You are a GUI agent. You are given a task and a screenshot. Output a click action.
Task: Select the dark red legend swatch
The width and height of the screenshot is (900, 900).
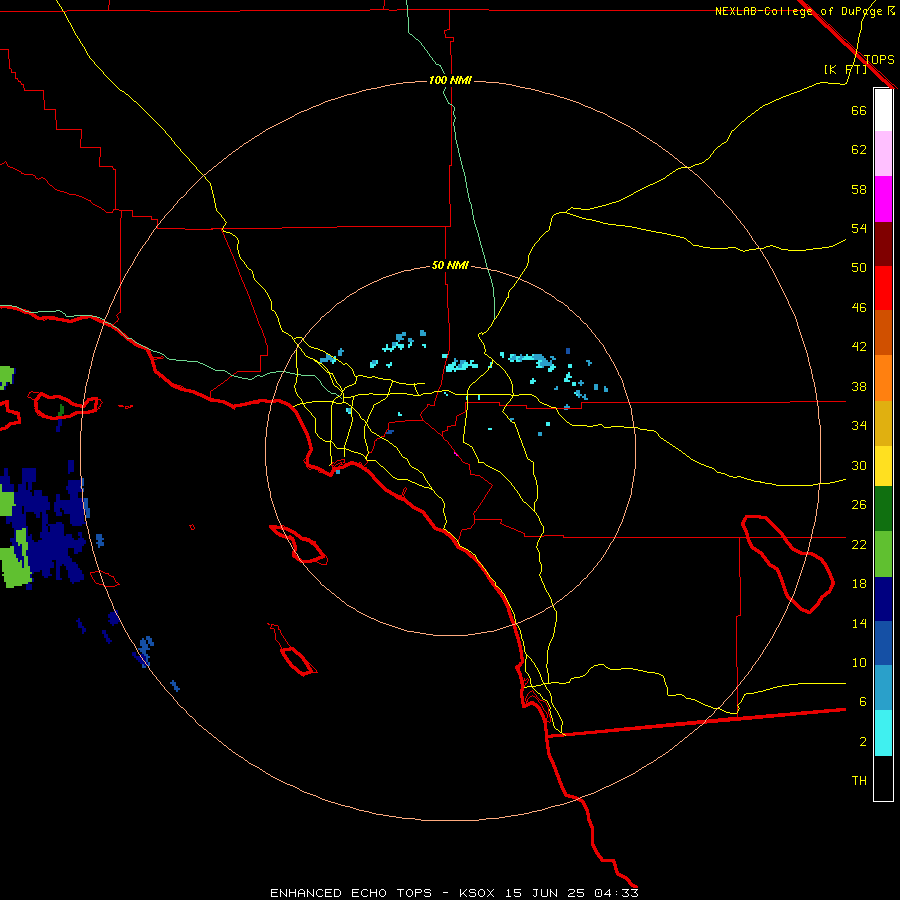pos(883,243)
